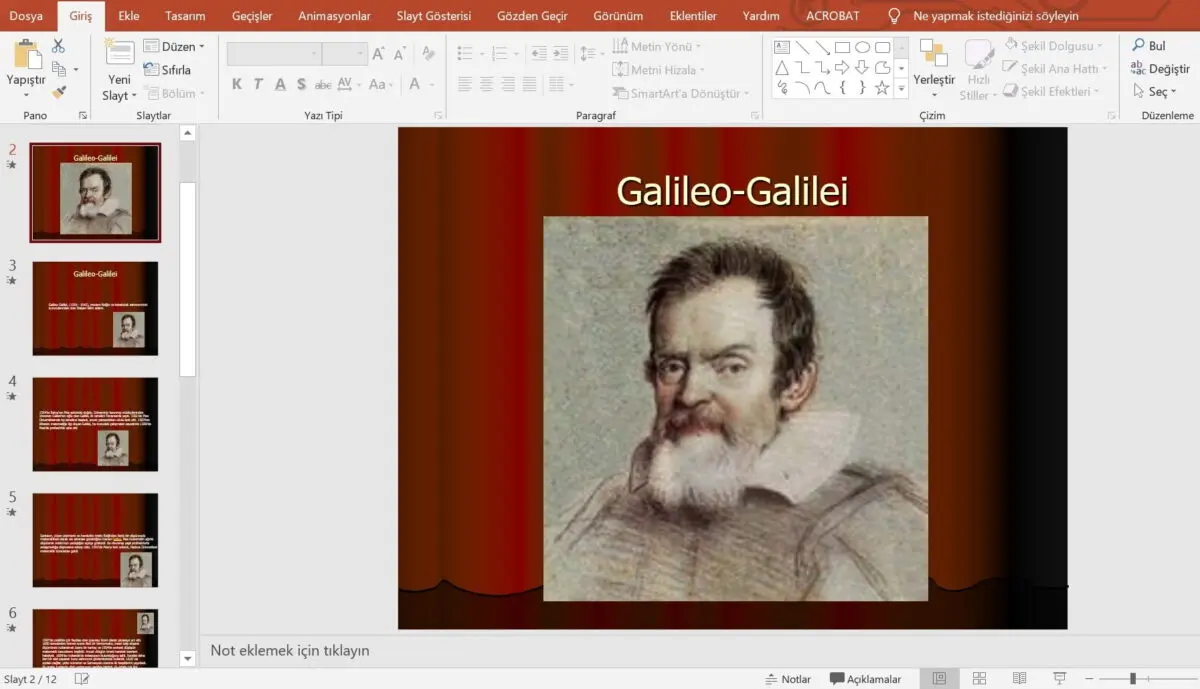Select the Triangle shape

click(782, 68)
